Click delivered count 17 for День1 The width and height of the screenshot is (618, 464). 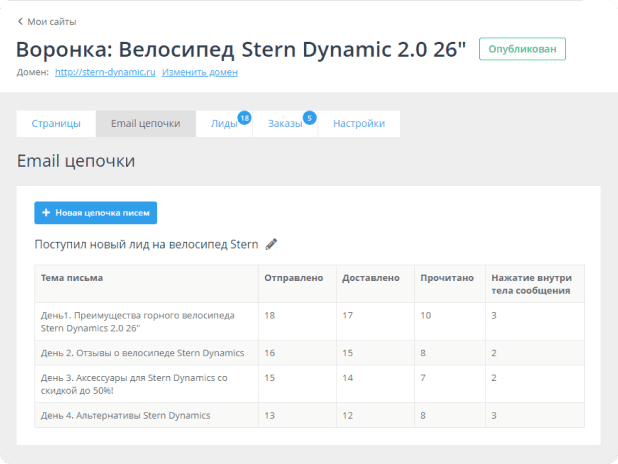(x=348, y=315)
